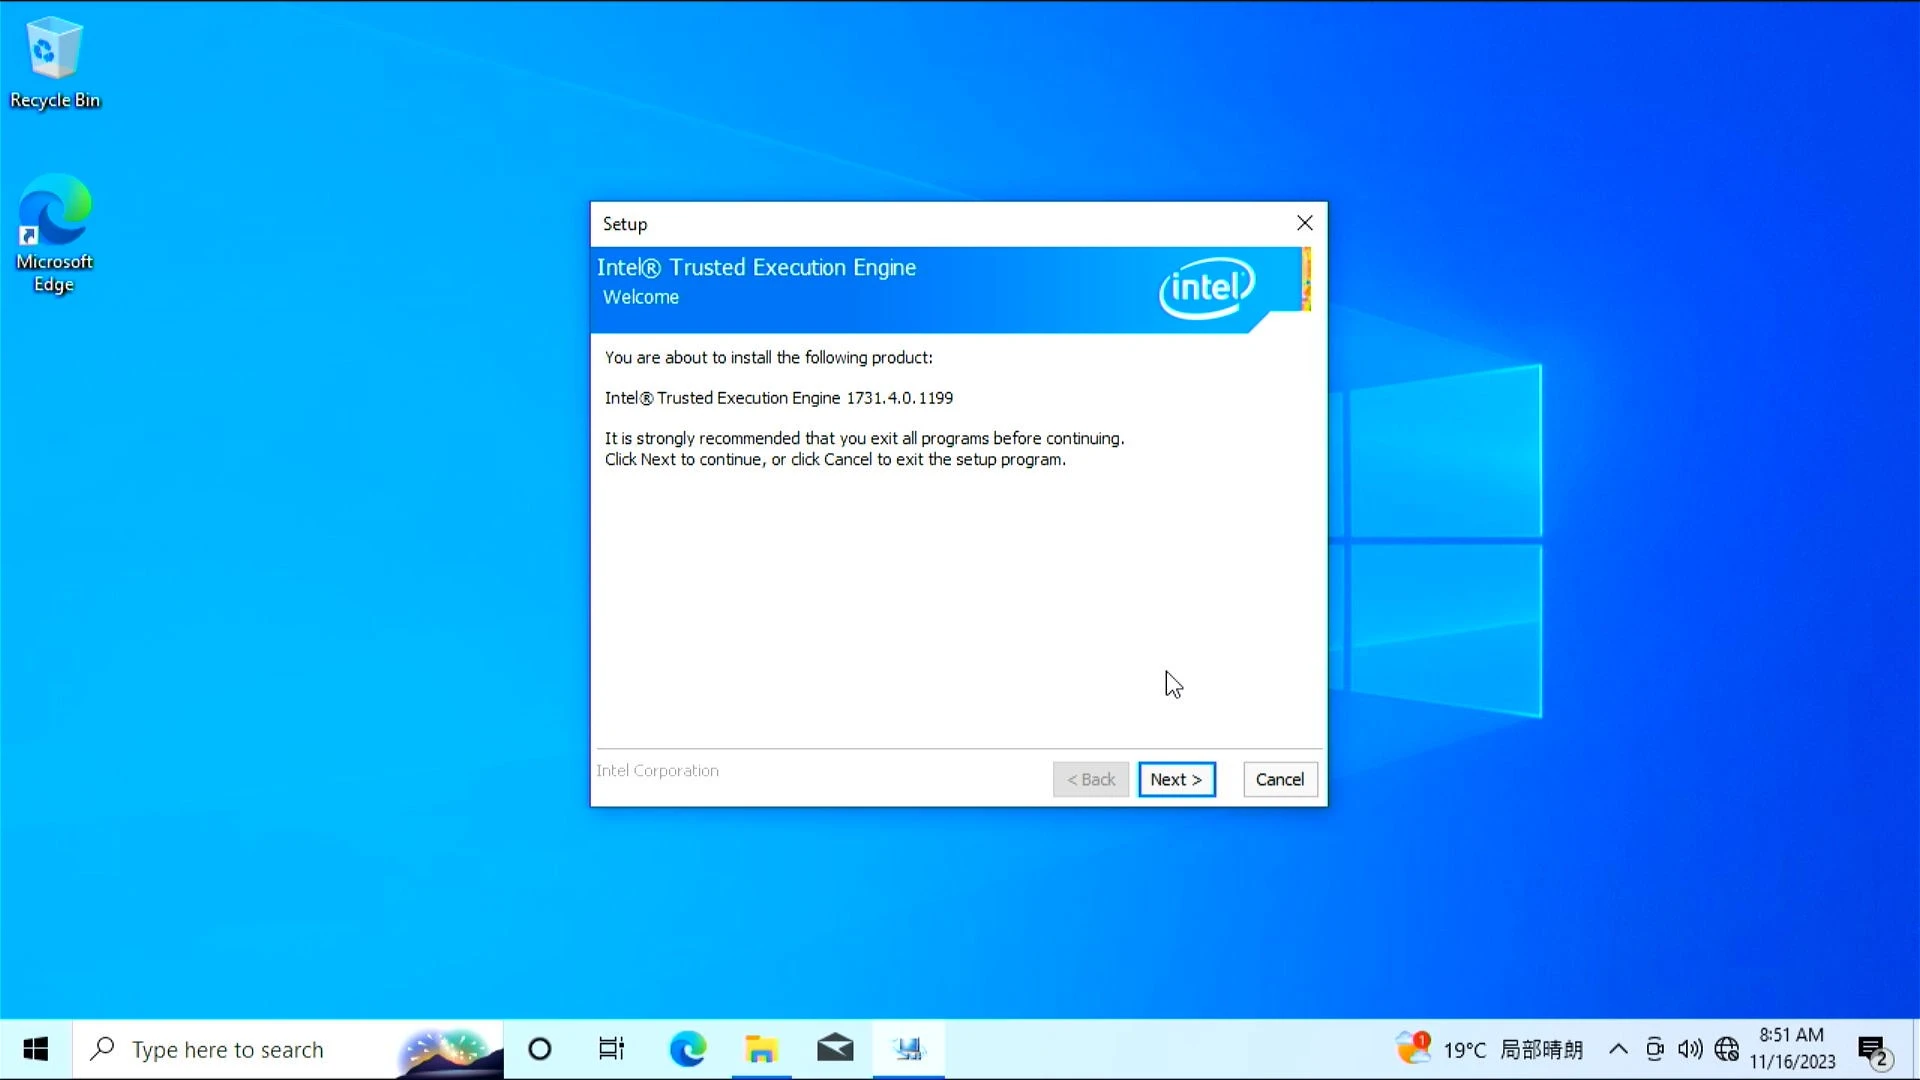Image resolution: width=1920 pixels, height=1080 pixels.
Task: Click the Windows Start button
Action: (x=36, y=1048)
